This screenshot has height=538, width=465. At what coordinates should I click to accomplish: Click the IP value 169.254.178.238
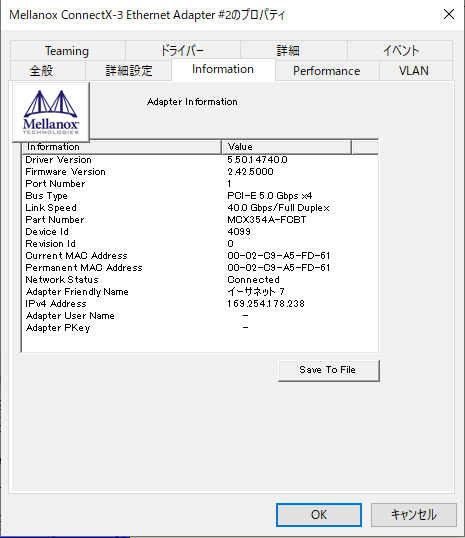[x=266, y=304]
